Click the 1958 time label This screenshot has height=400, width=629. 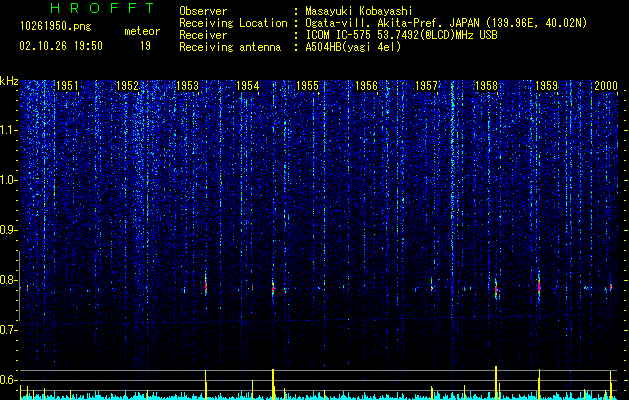click(486, 86)
